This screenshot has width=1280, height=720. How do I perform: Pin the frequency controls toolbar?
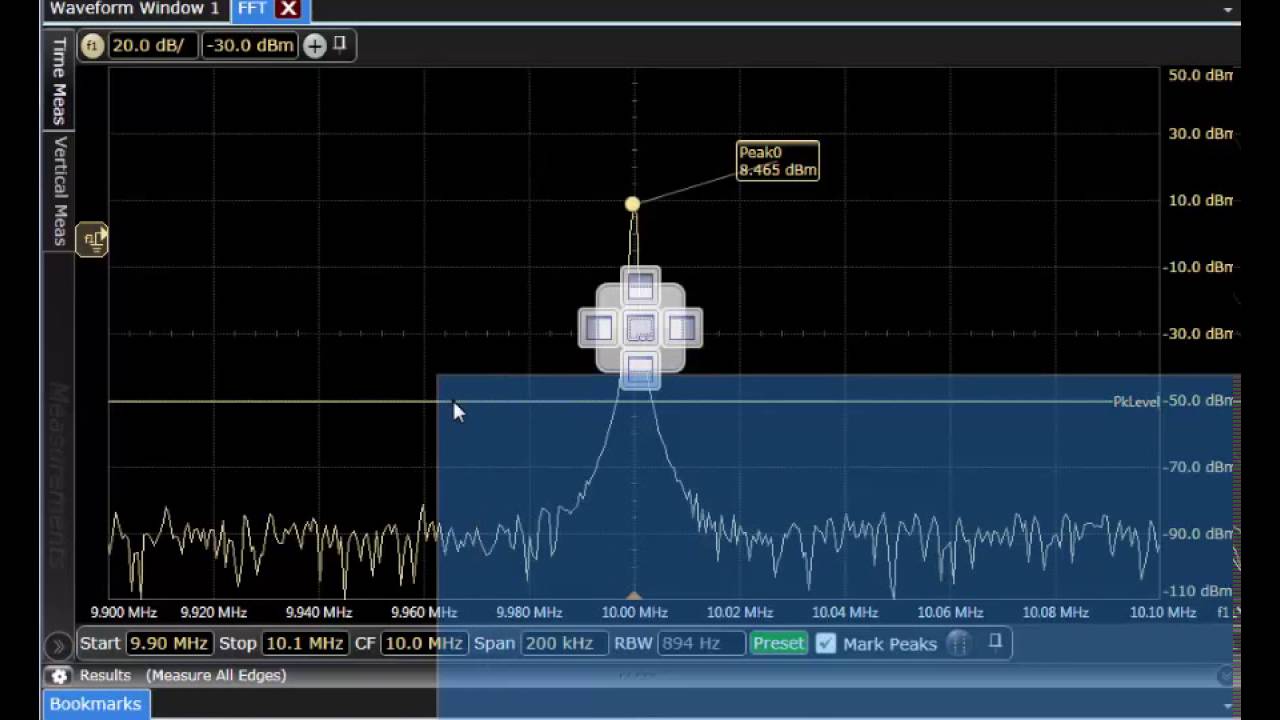coord(995,642)
